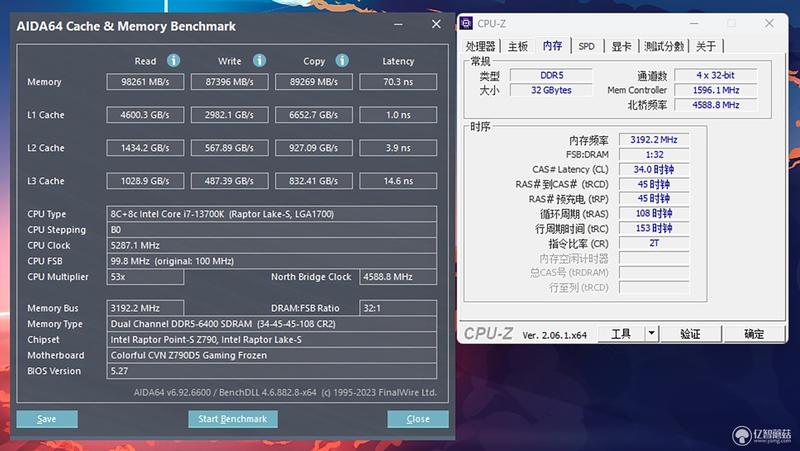
Task: Select the 内存 tab in CPU-Z
Action: coord(553,46)
